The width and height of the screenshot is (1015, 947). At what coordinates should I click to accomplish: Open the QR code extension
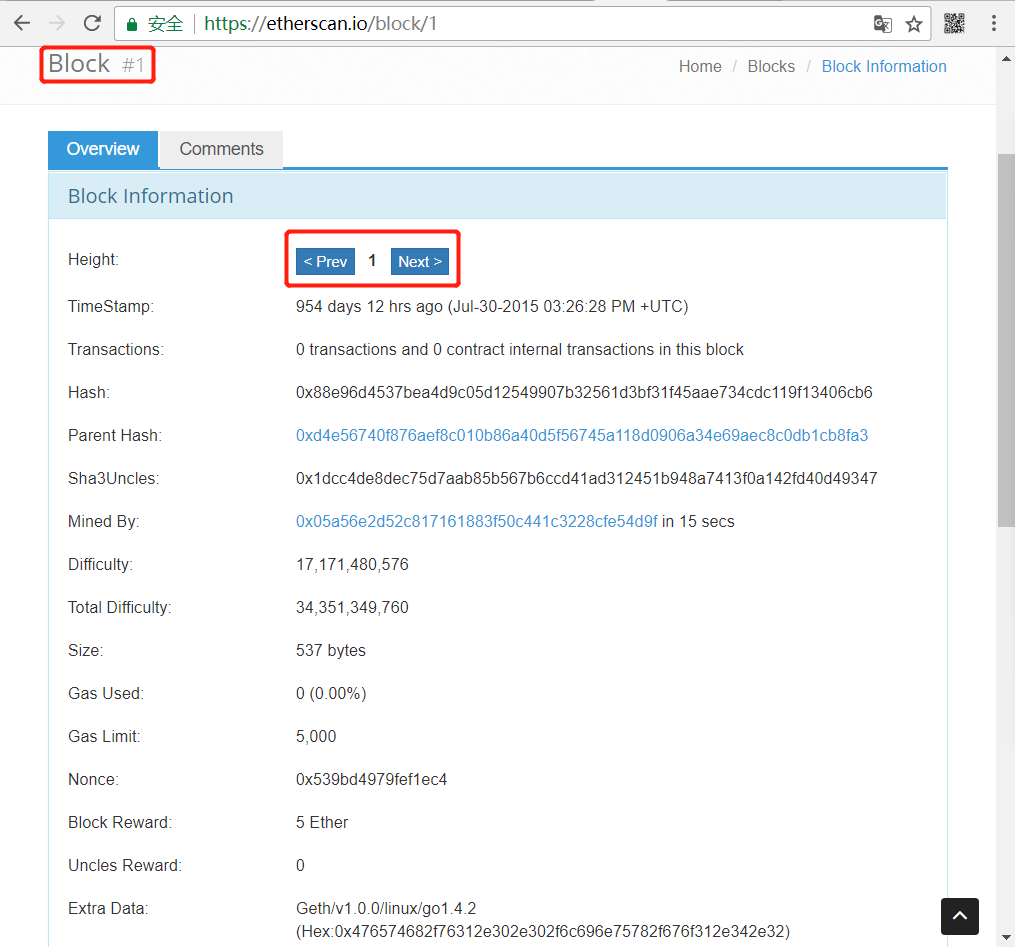click(x=954, y=23)
